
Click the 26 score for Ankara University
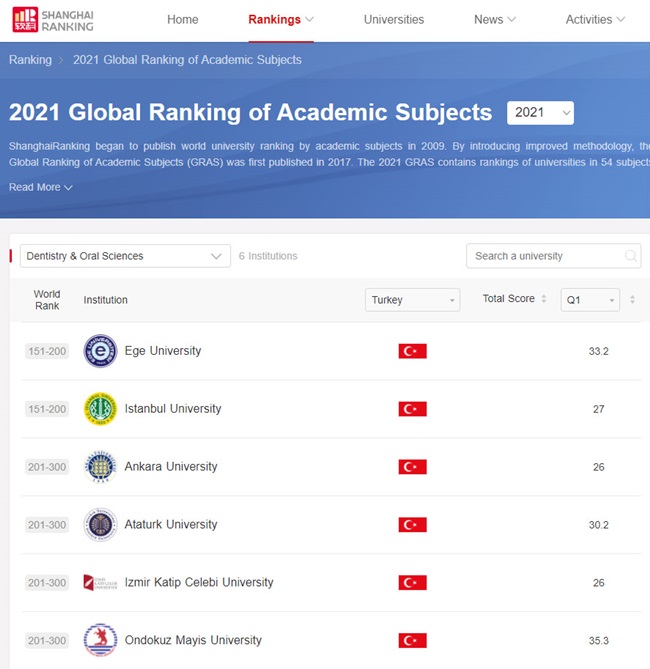[599, 467]
